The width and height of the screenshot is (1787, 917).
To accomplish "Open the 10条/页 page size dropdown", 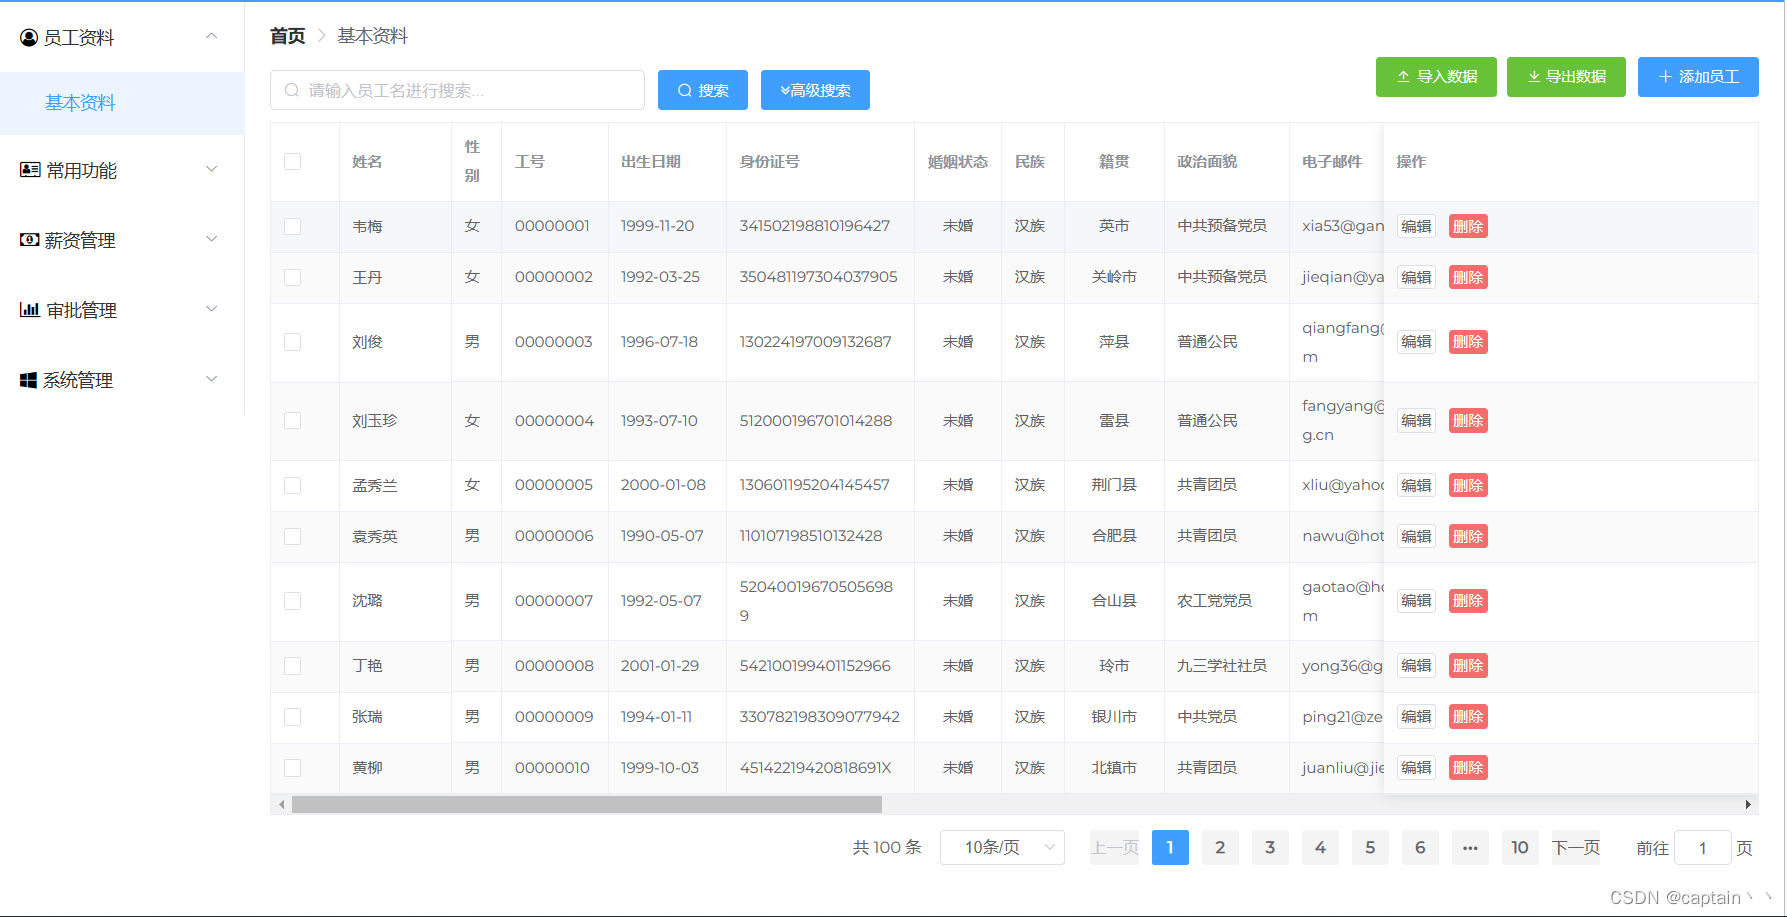I will pyautogui.click(x=1002, y=848).
